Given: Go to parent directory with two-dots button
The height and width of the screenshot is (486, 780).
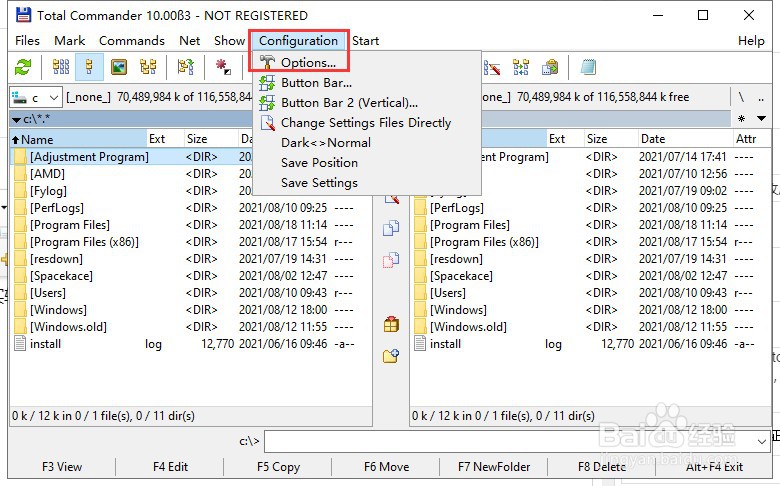Looking at the screenshot, I should point(761,97).
